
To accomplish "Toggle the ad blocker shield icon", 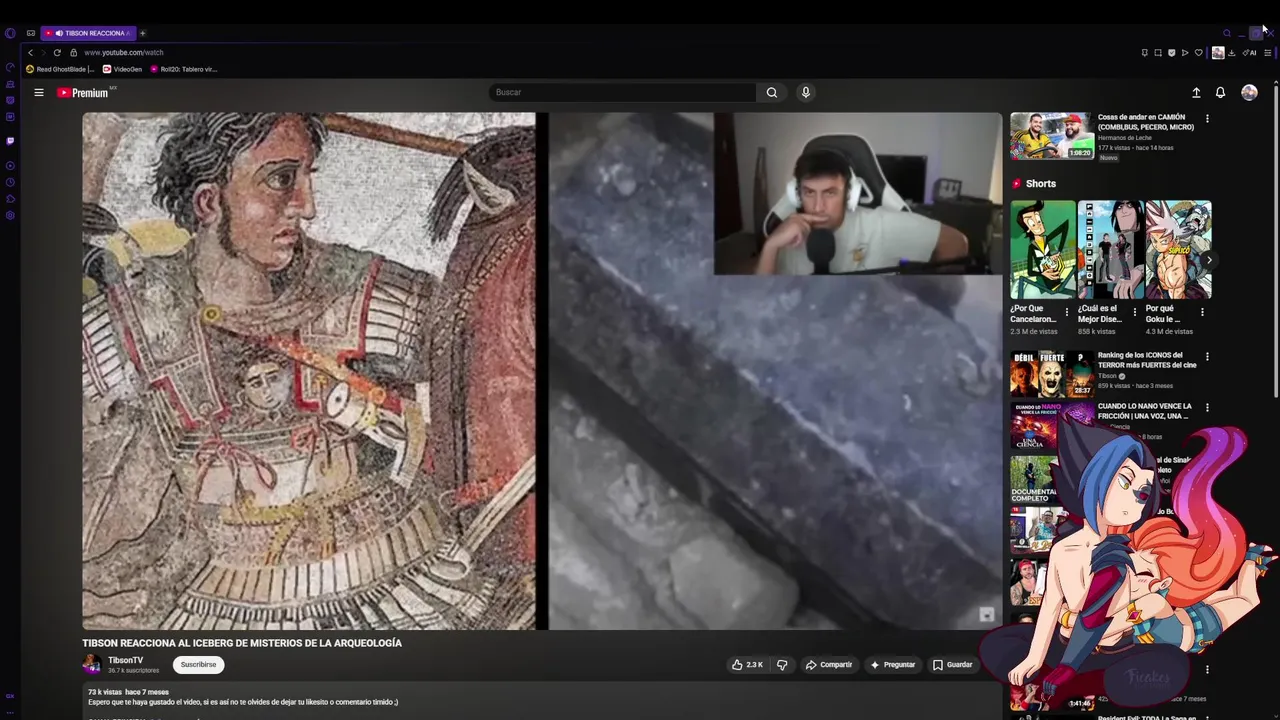I will pos(1171,52).
